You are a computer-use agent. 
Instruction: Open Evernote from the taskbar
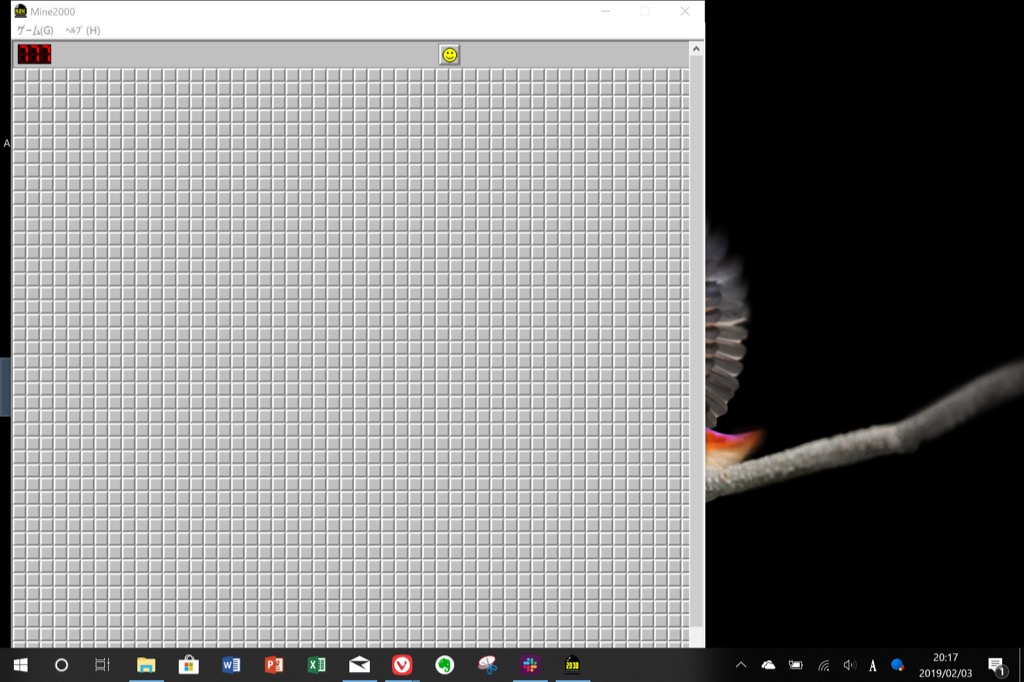point(445,665)
